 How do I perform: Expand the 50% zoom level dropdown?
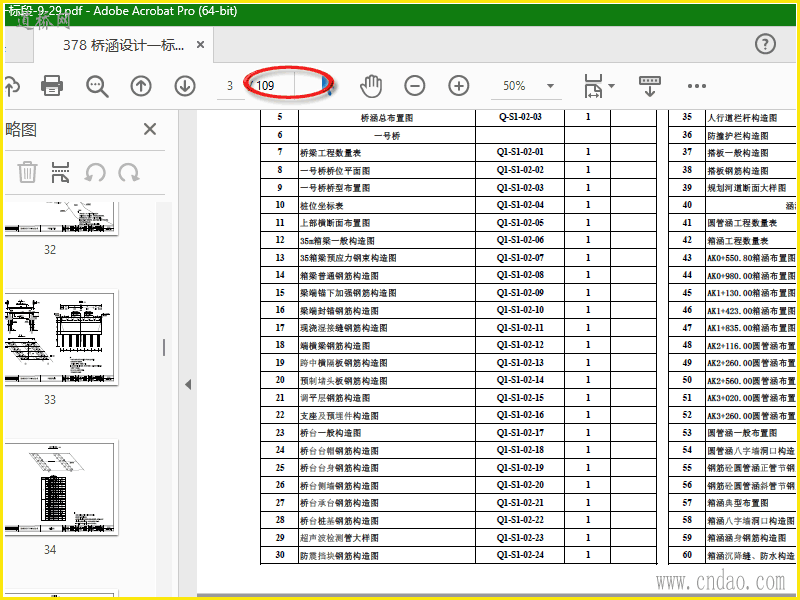point(551,86)
